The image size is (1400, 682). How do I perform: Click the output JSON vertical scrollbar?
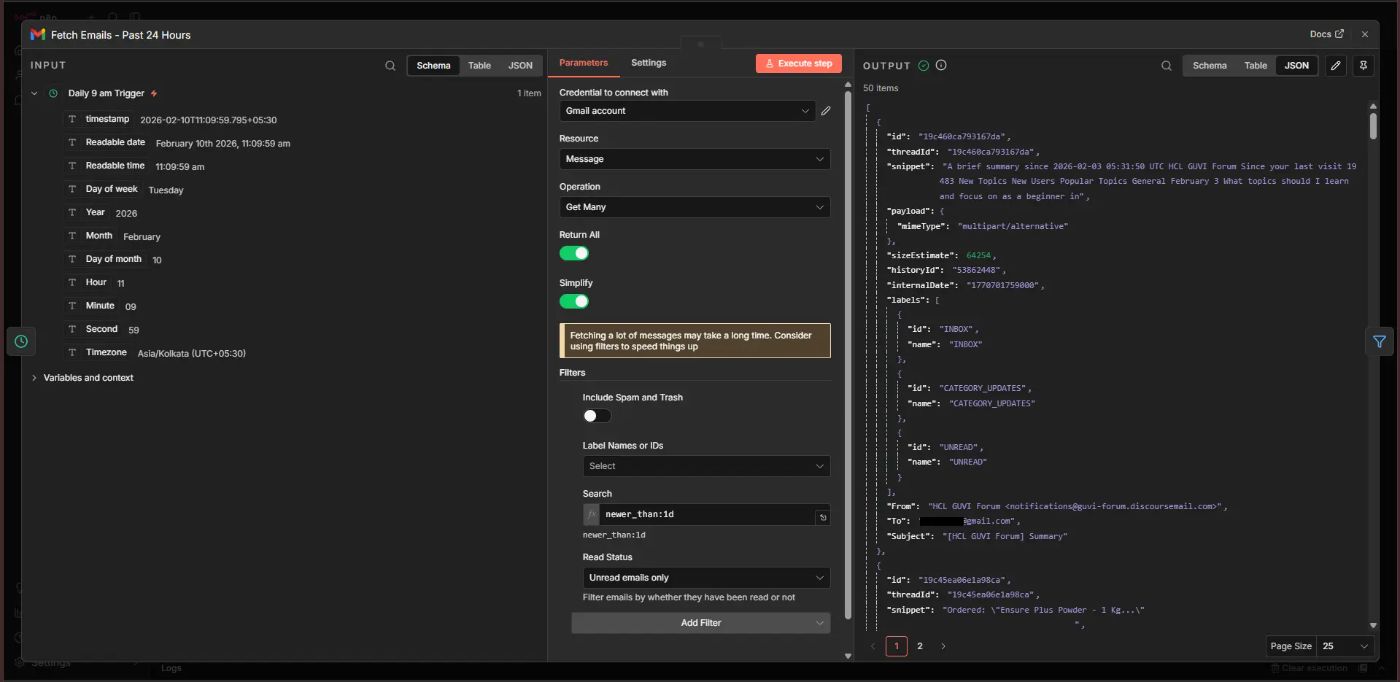[1373, 125]
